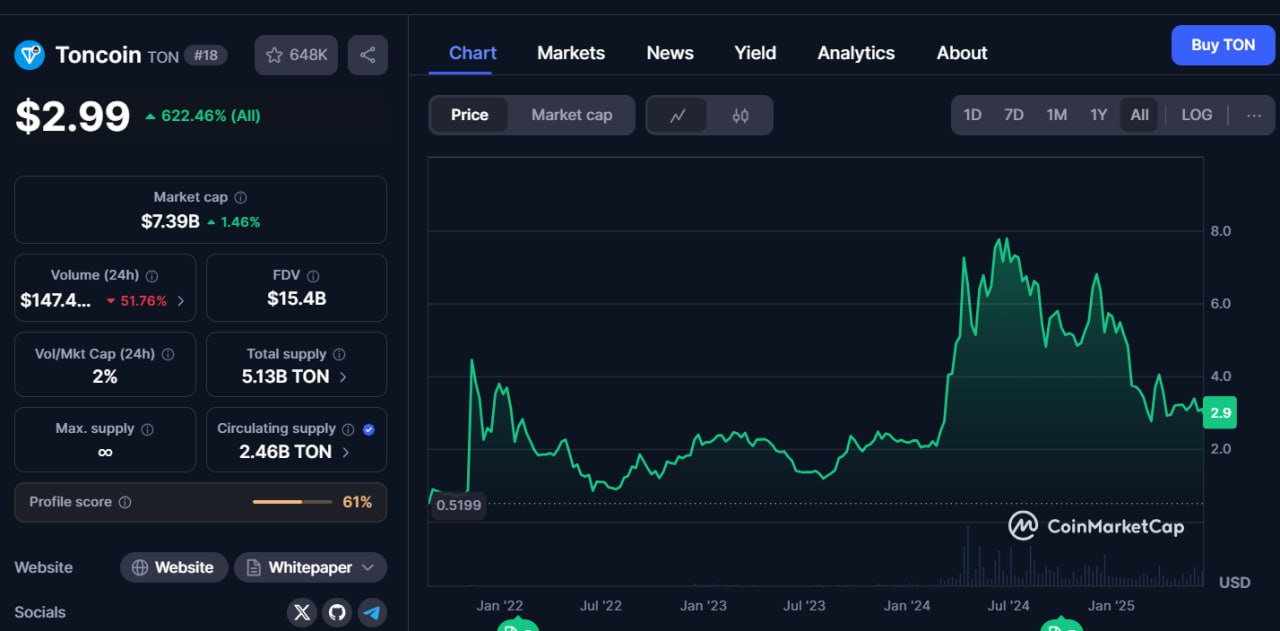Open the X (Twitter) social link
The height and width of the screenshot is (631, 1280).
302,612
